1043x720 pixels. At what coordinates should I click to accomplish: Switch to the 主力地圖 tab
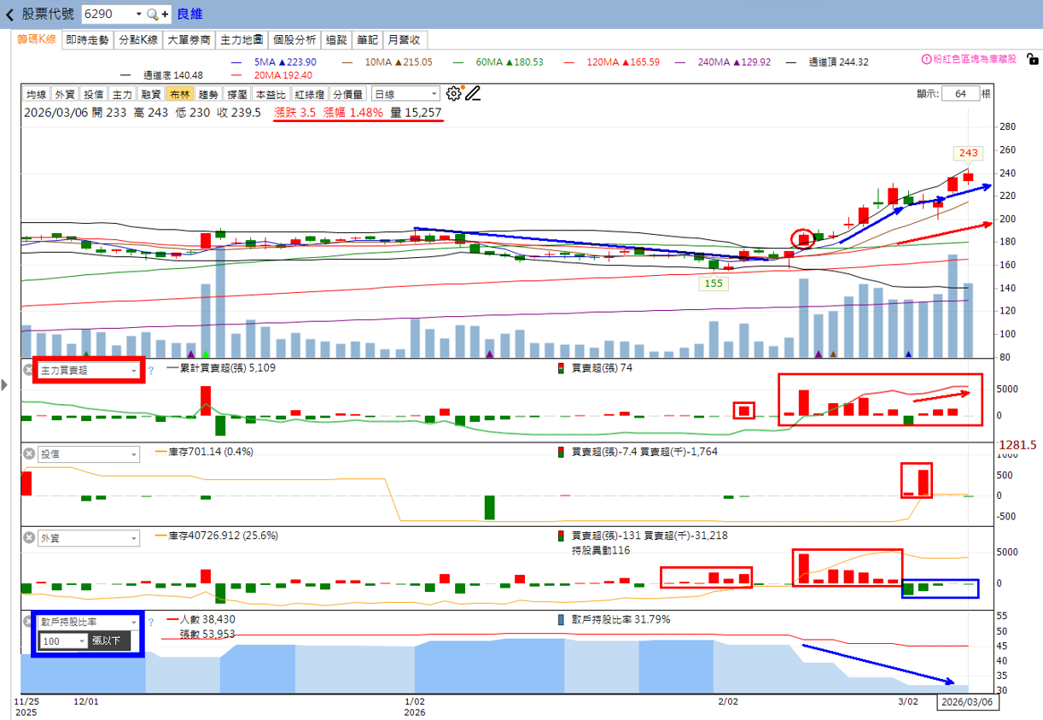click(241, 40)
